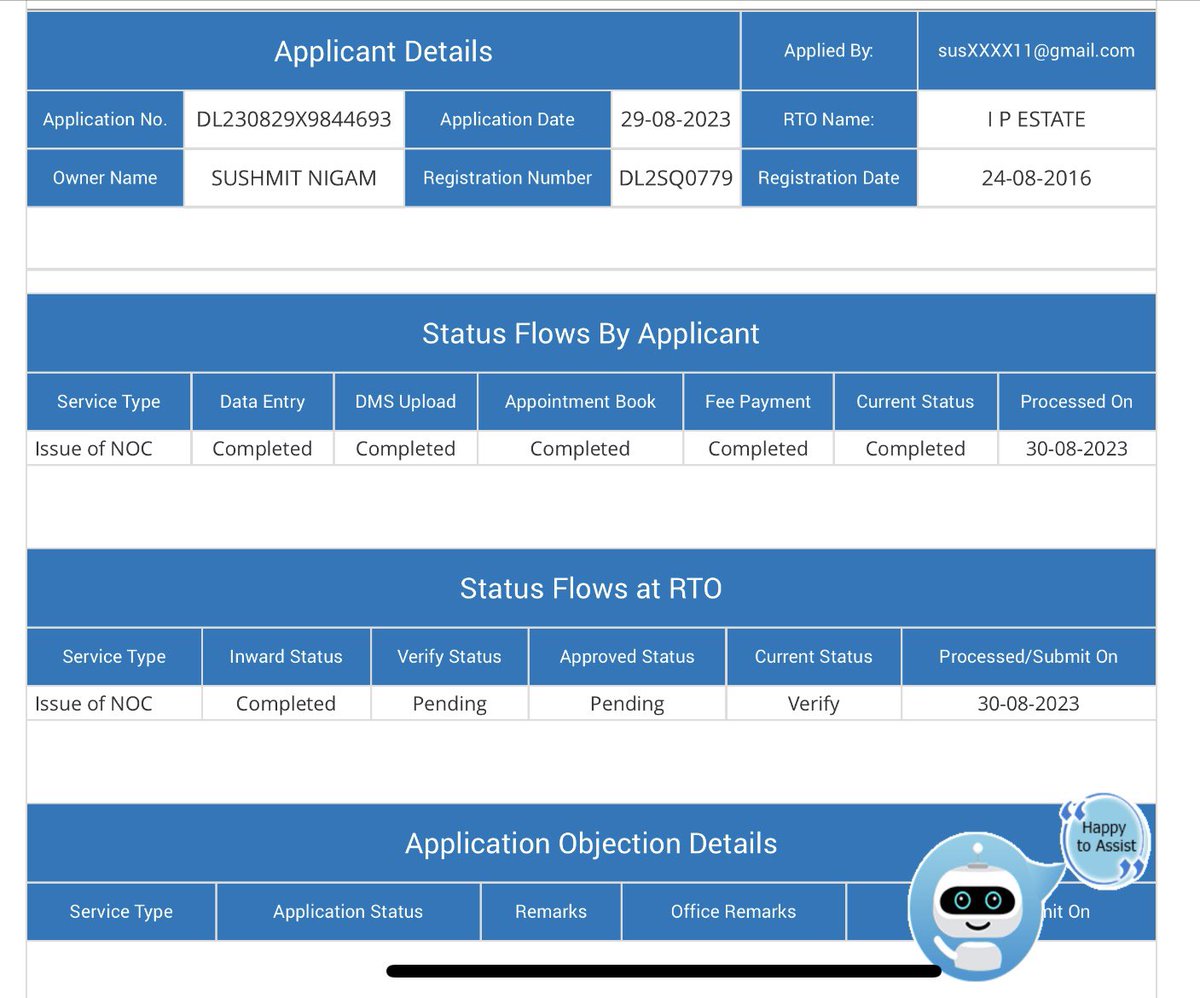Click the Data Entry column header
Viewport: 1200px width, 998px height.
tap(262, 401)
